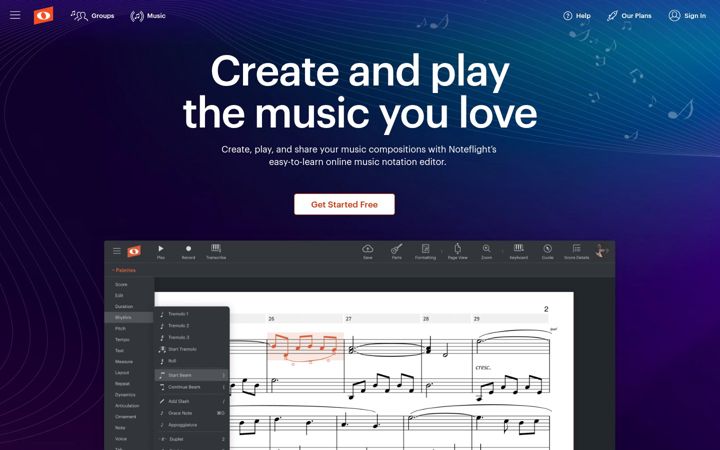Select the Note palette

point(120,428)
